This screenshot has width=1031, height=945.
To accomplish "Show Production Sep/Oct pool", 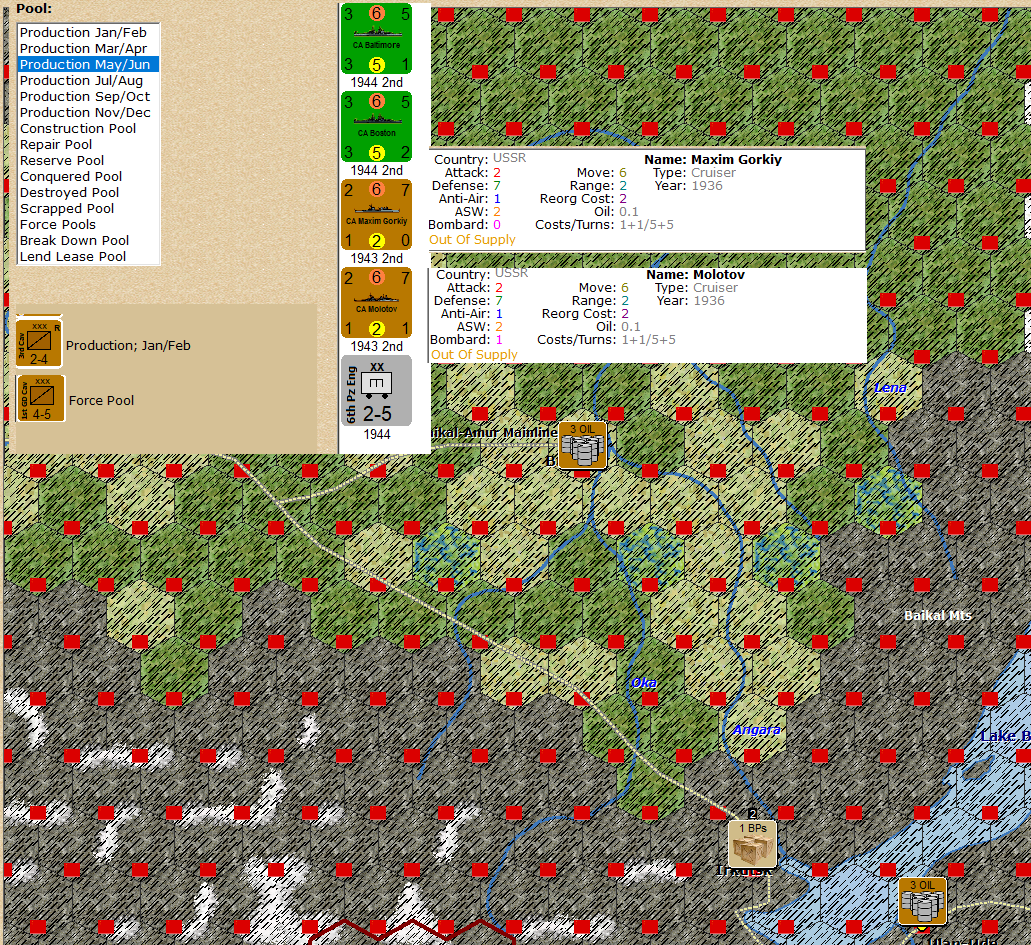I will [x=88, y=97].
